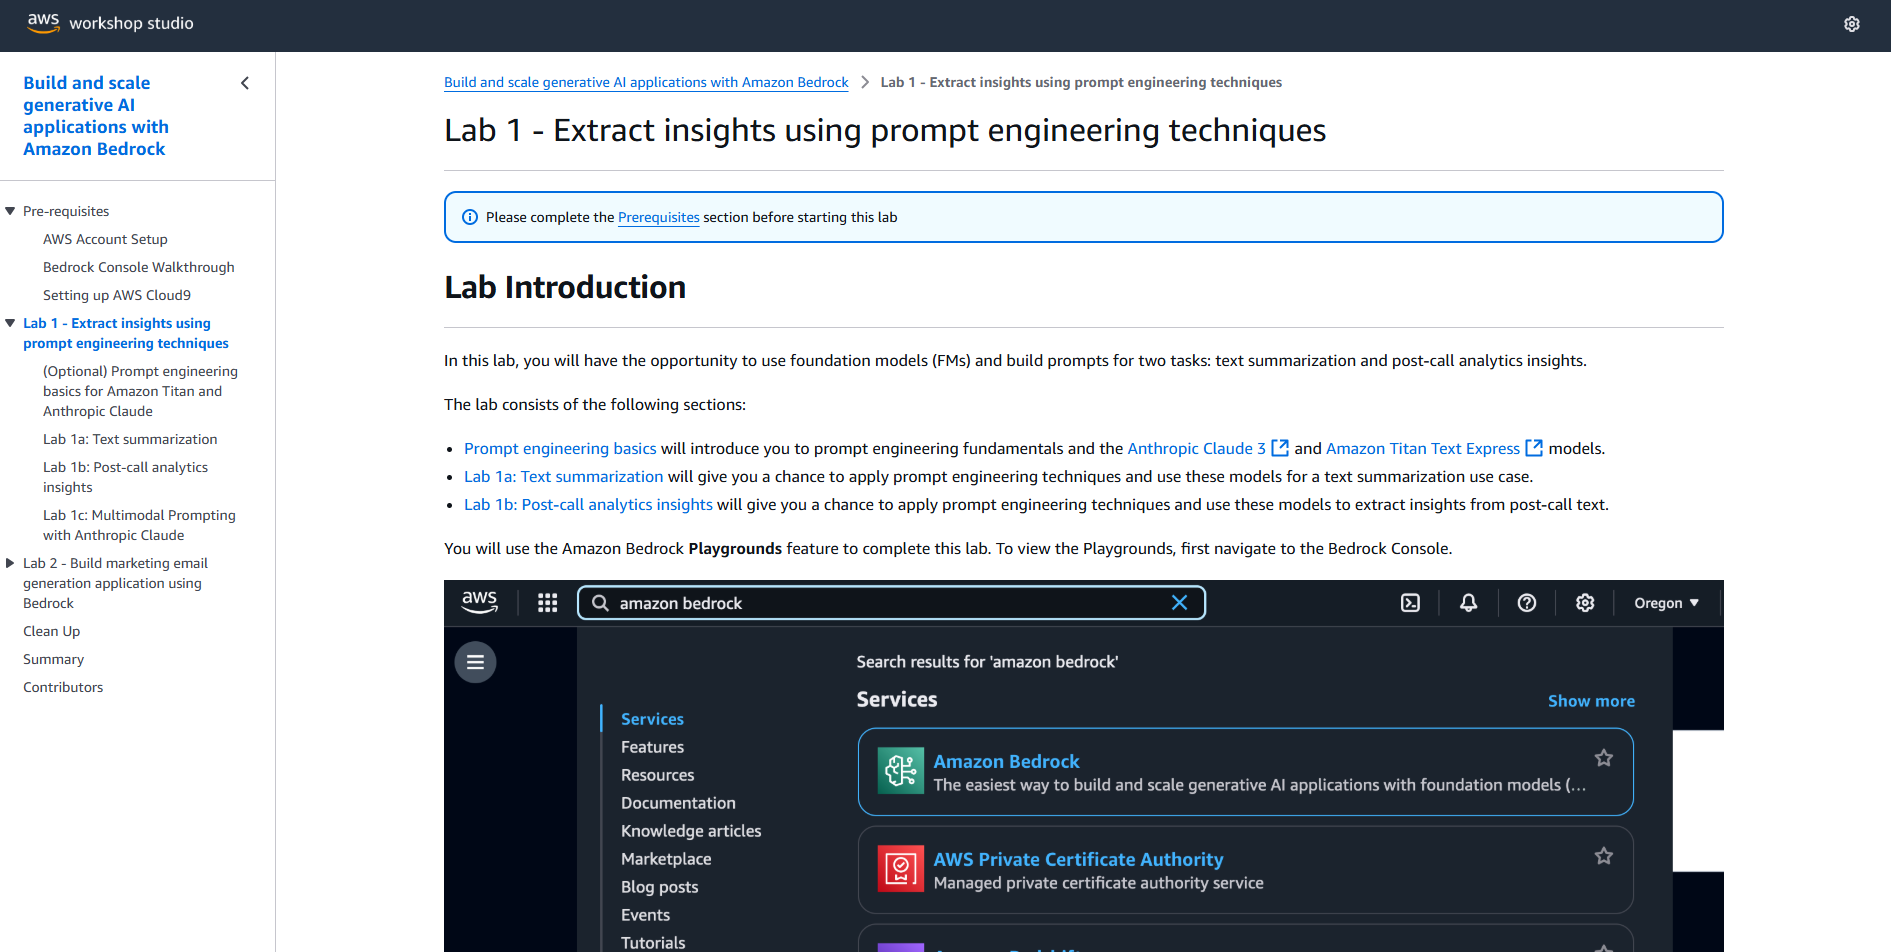Click the chevron separator in breadcrumb

point(865,82)
